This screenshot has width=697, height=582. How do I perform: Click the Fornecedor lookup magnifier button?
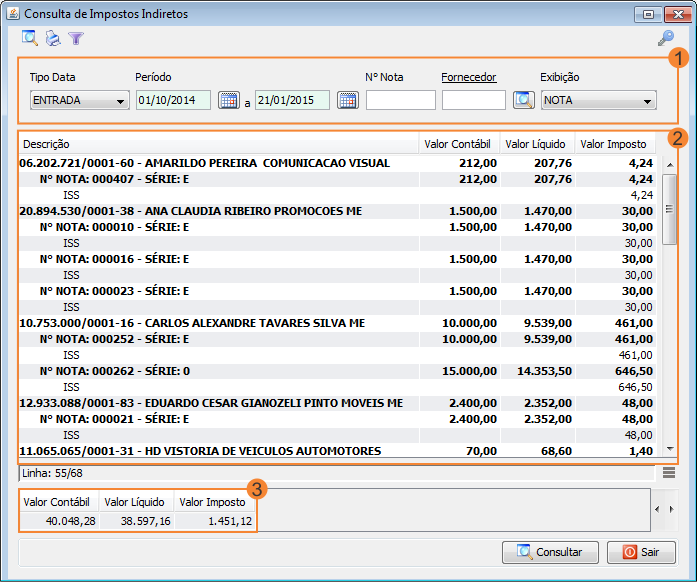coord(524,100)
